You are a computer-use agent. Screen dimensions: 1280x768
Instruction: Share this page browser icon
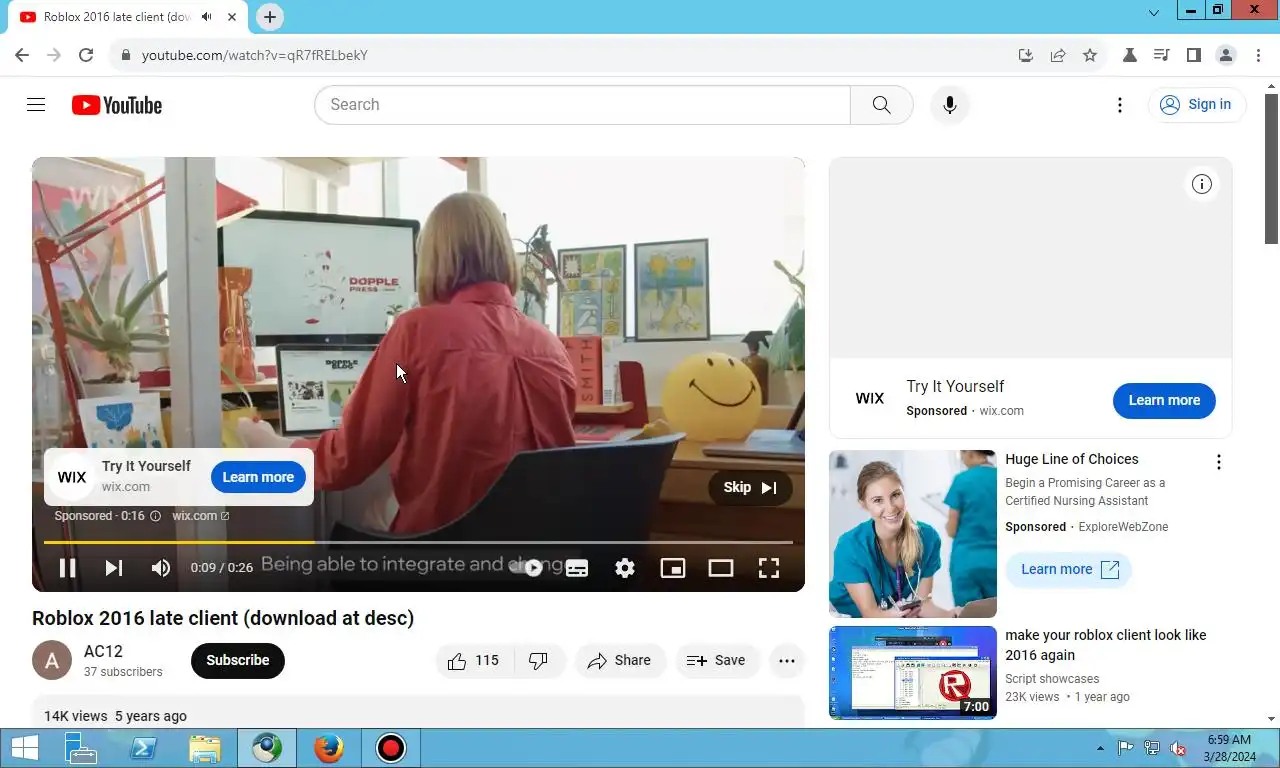(x=1058, y=55)
